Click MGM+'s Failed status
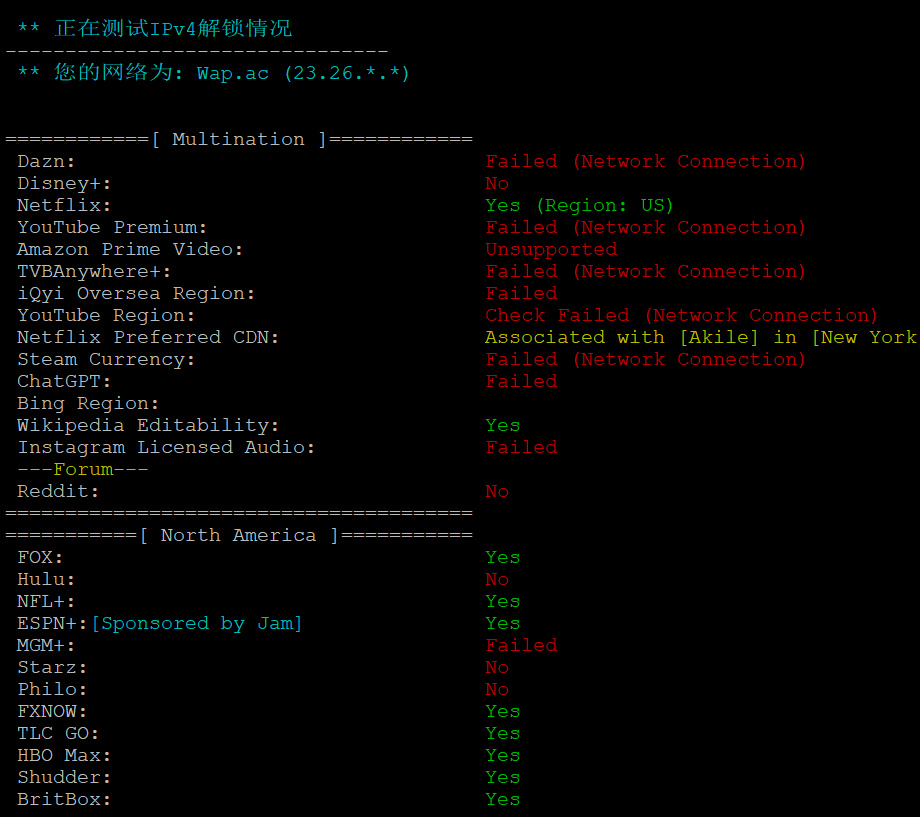The width and height of the screenshot is (920, 817). pyautogui.click(x=521, y=645)
